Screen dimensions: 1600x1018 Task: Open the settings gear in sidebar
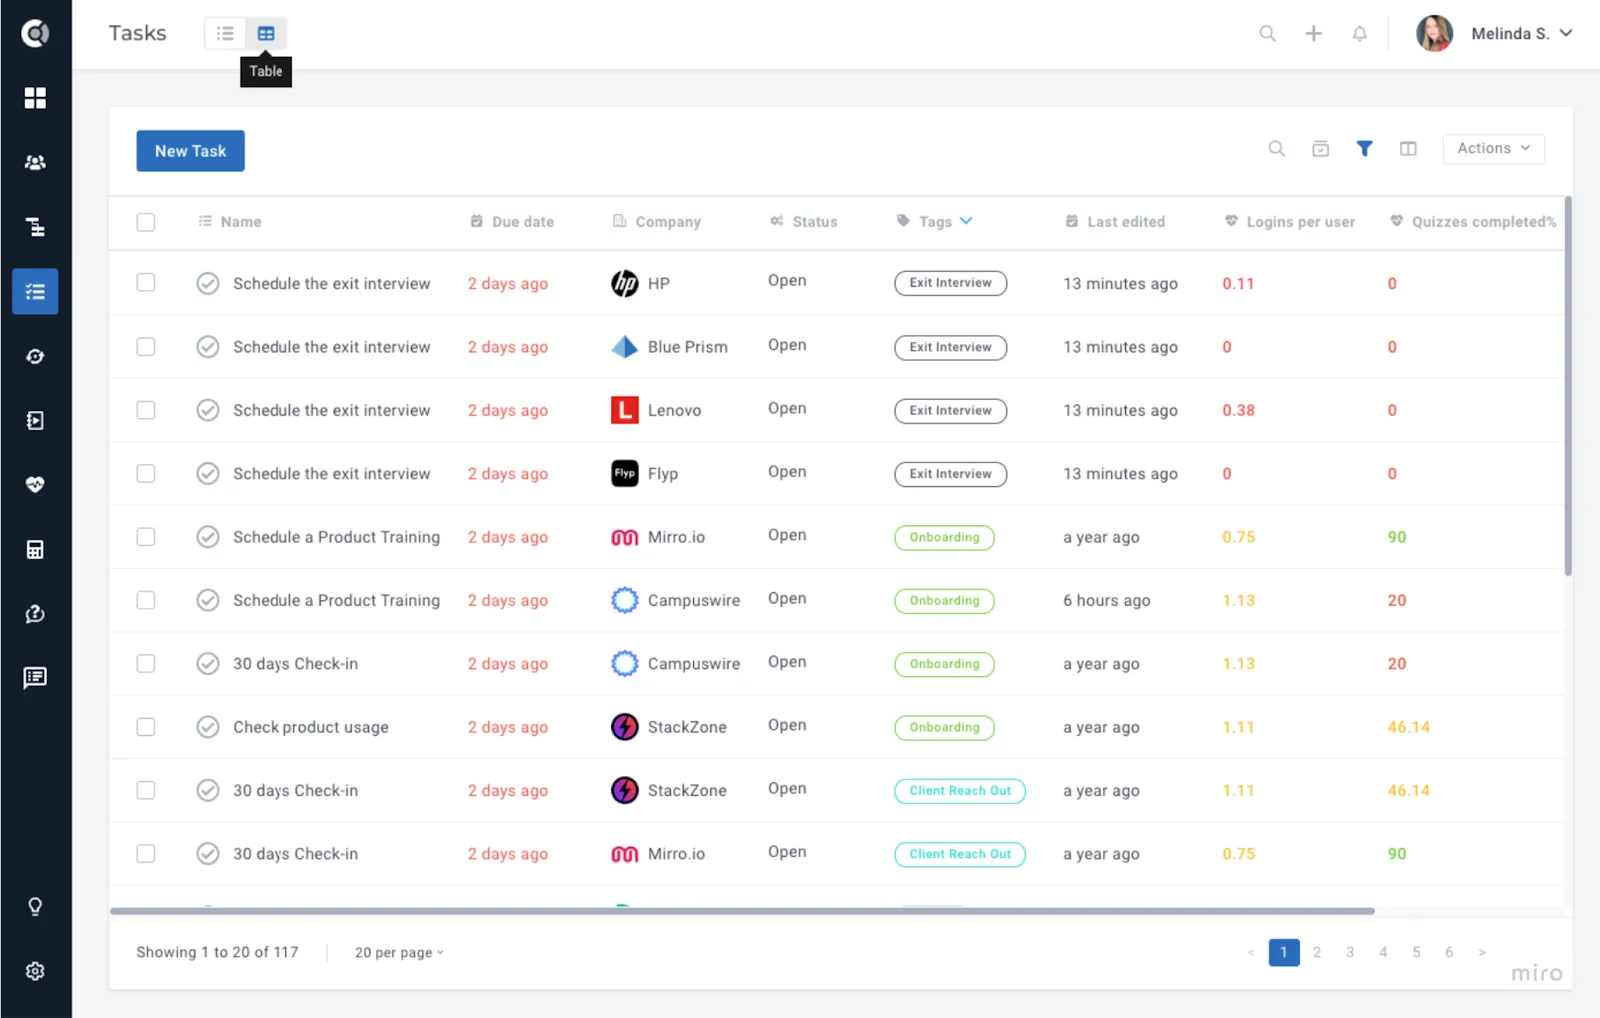[x=35, y=971]
